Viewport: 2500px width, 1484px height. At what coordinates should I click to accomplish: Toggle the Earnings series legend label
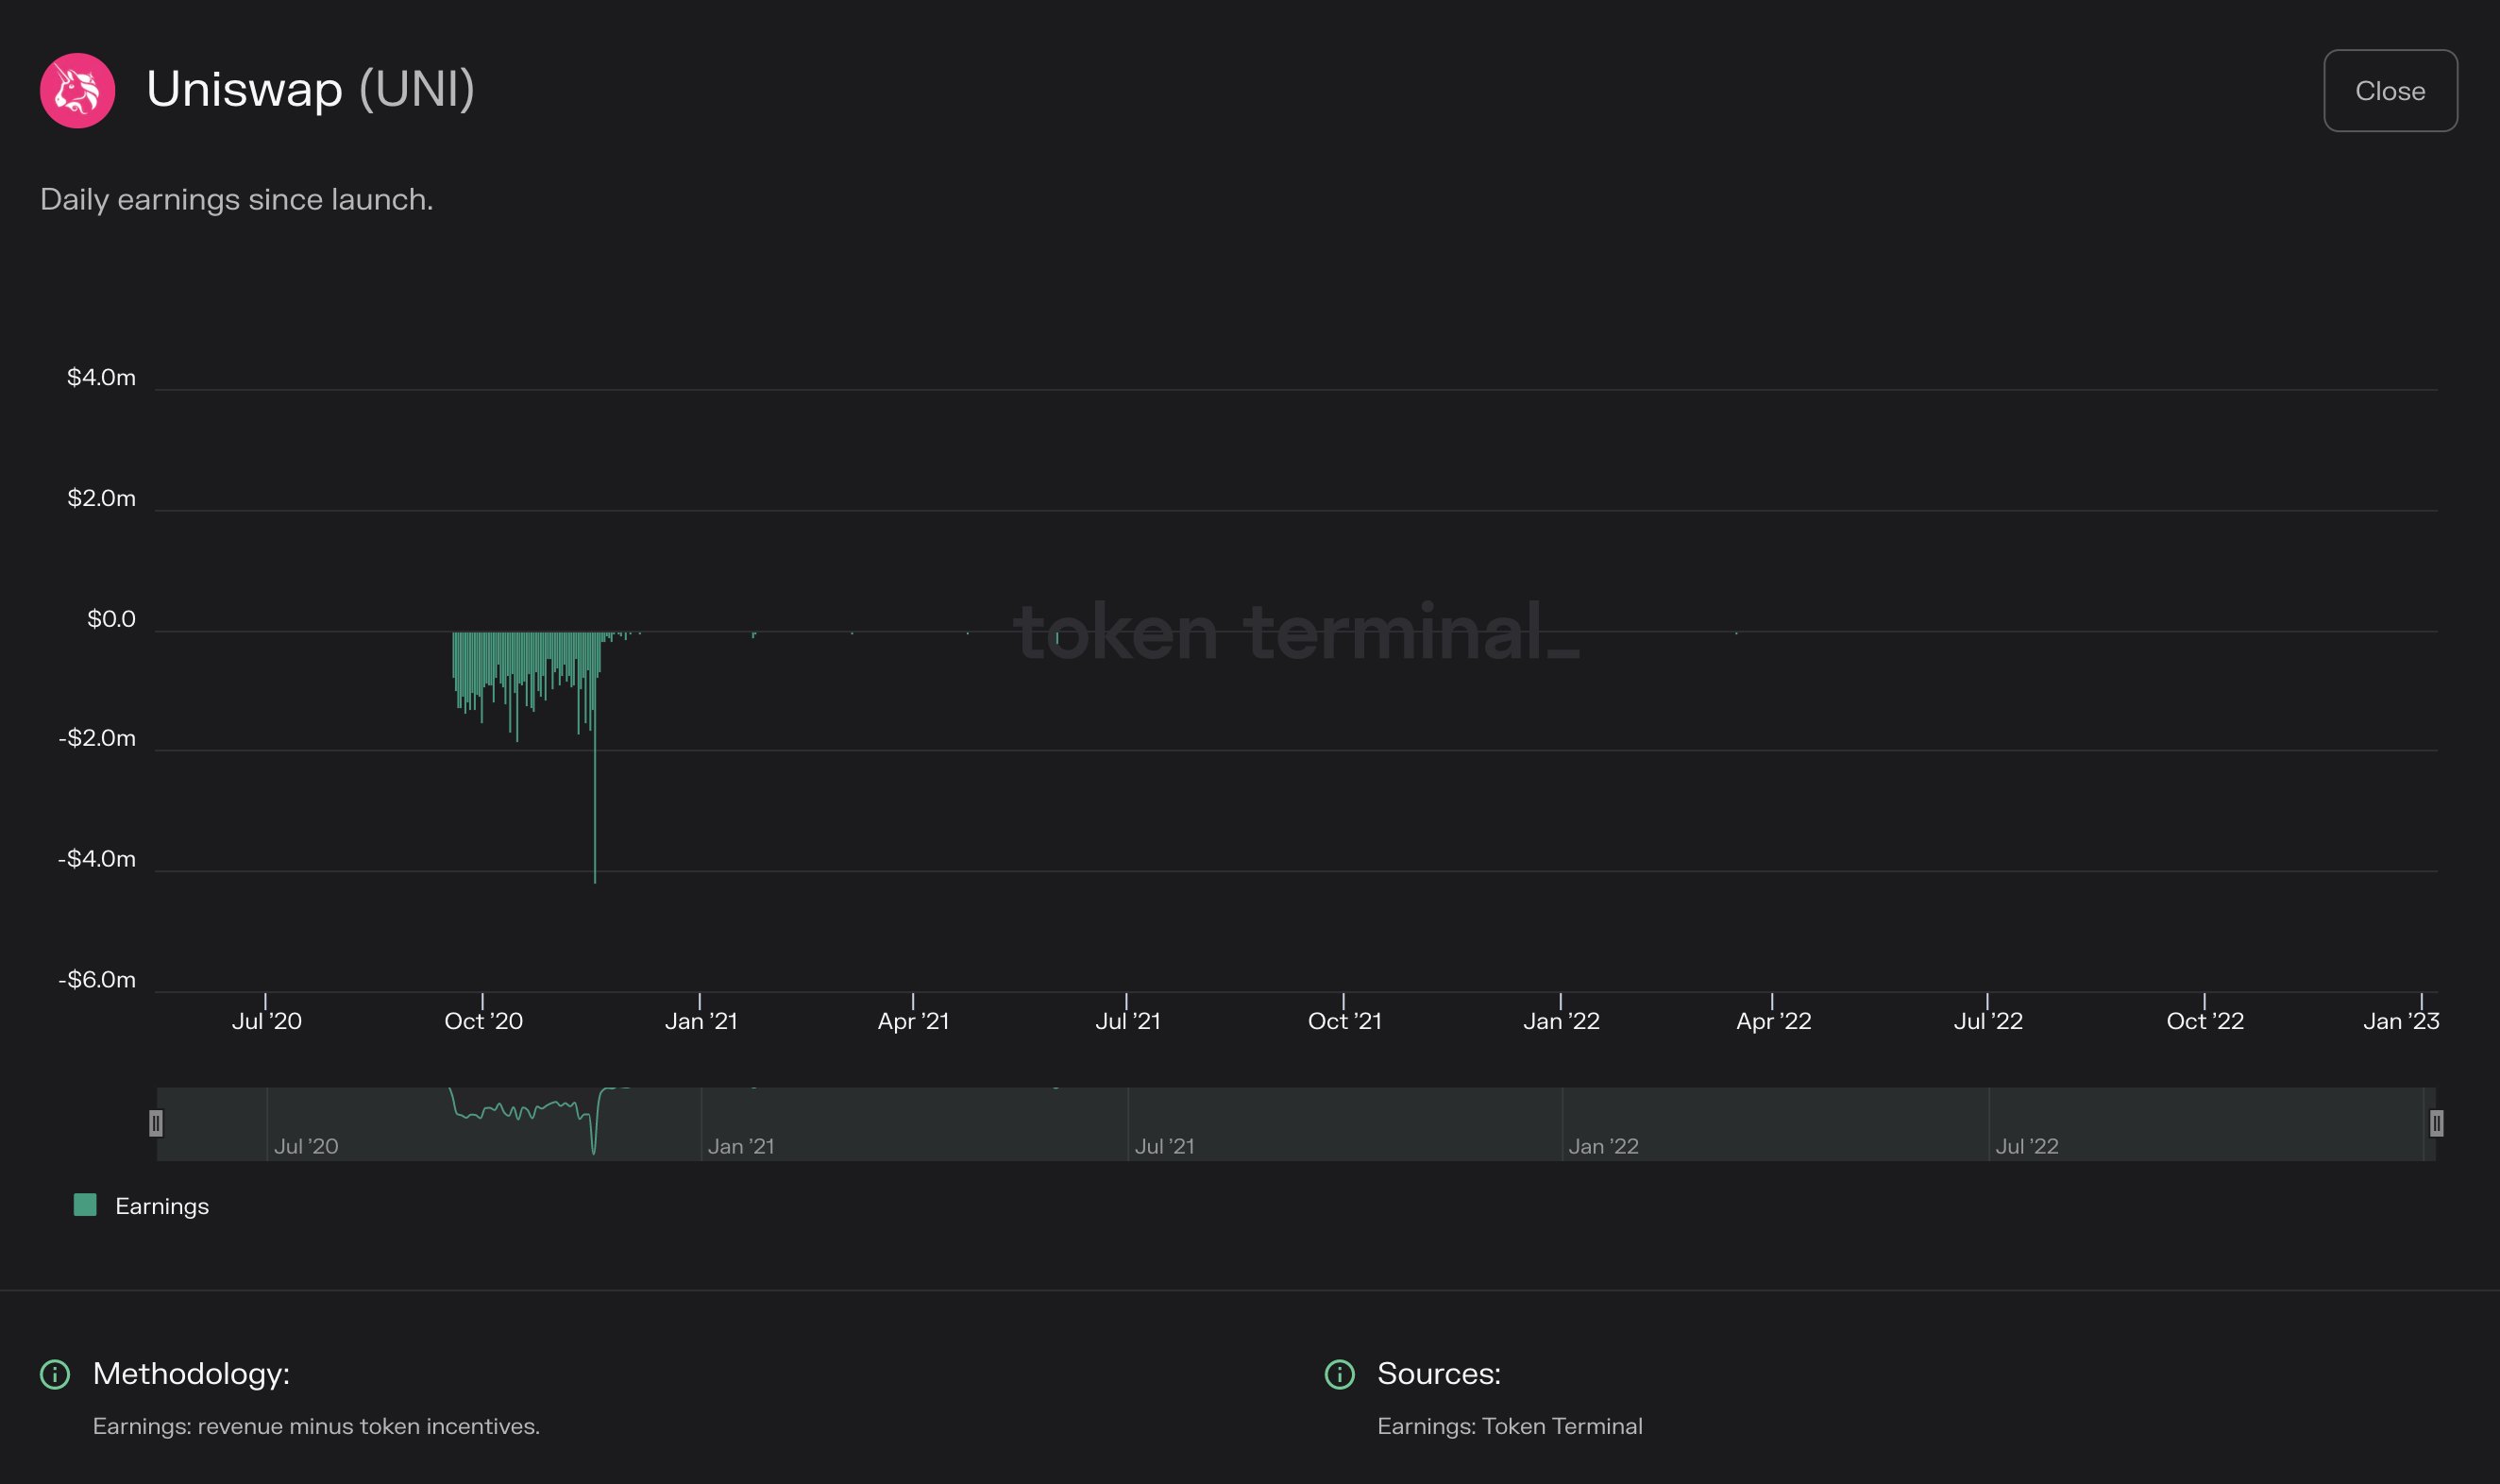162,1206
